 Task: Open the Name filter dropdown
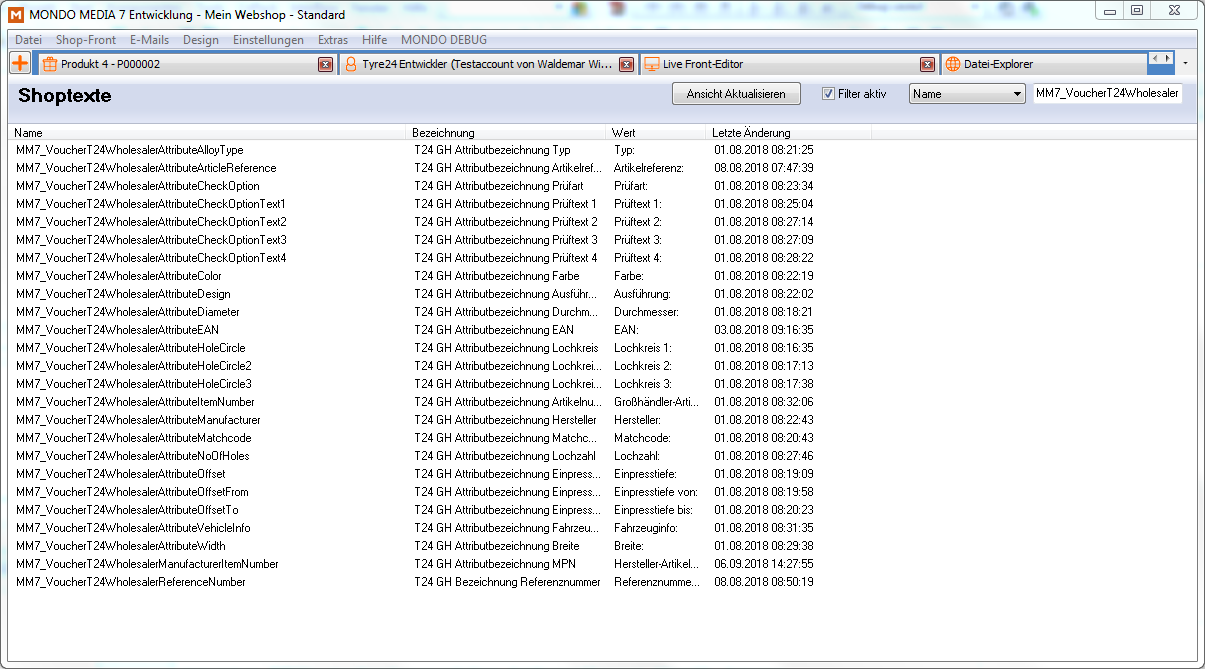(1017, 94)
